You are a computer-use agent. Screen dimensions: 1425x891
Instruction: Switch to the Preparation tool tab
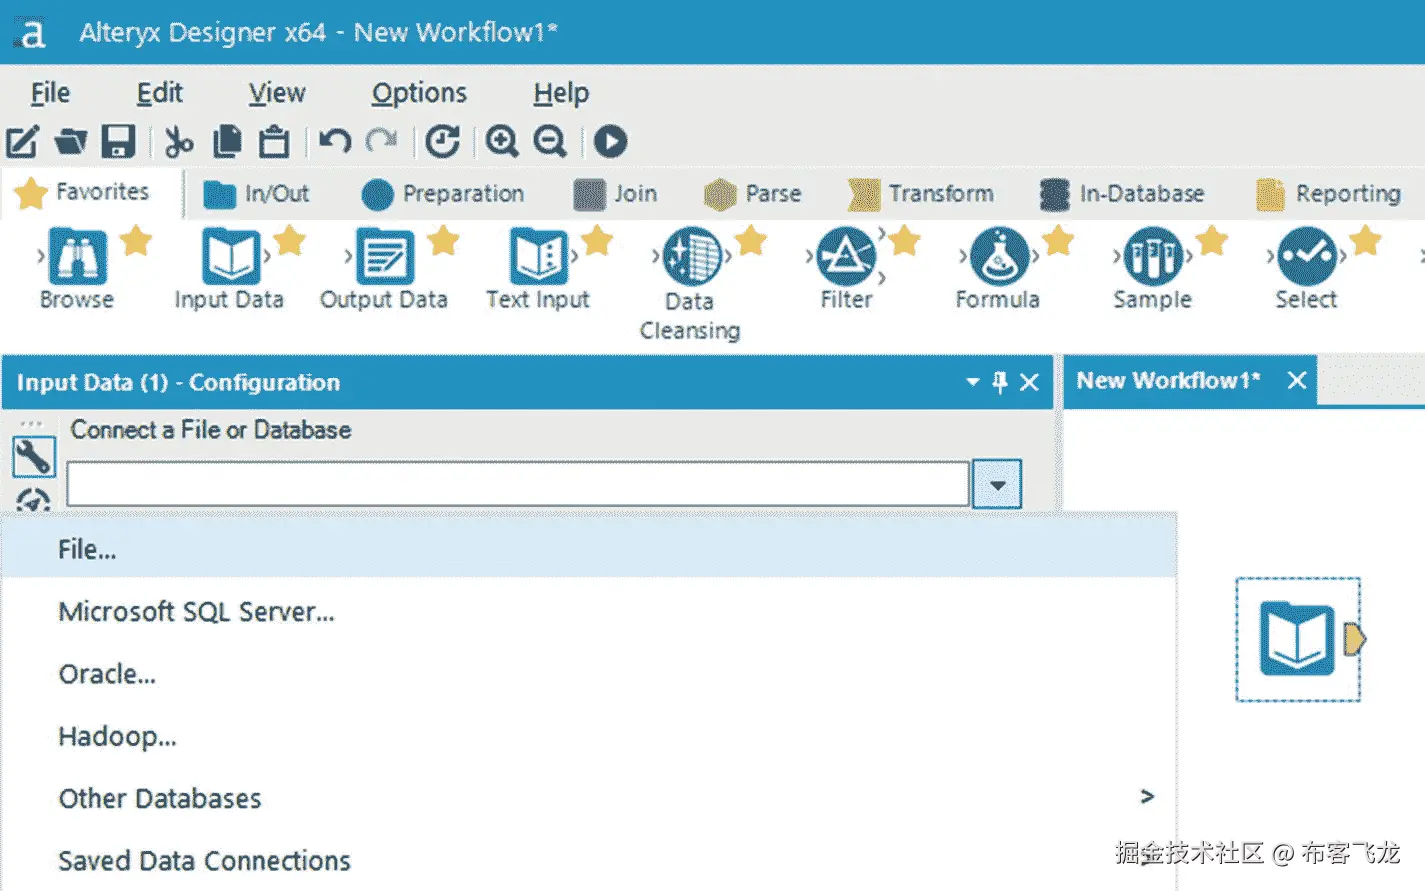click(443, 194)
